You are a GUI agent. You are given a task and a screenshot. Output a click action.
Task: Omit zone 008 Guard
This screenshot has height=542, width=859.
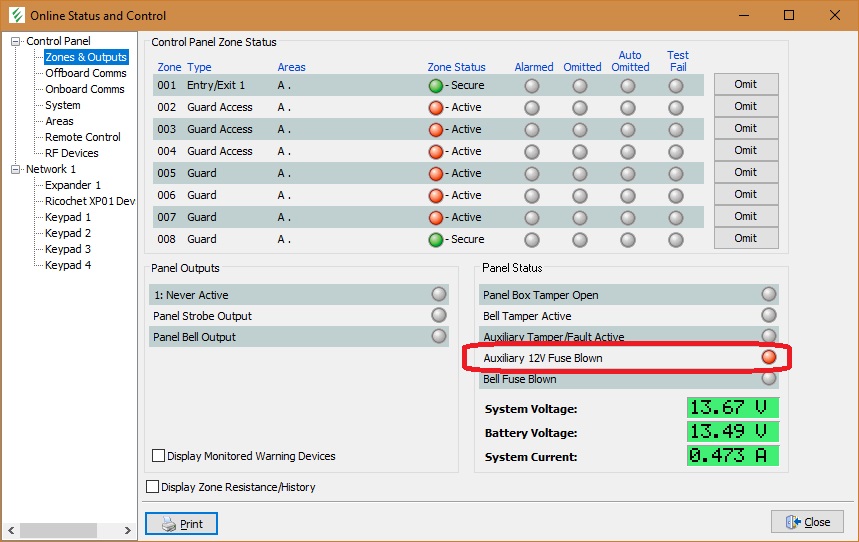(746, 238)
